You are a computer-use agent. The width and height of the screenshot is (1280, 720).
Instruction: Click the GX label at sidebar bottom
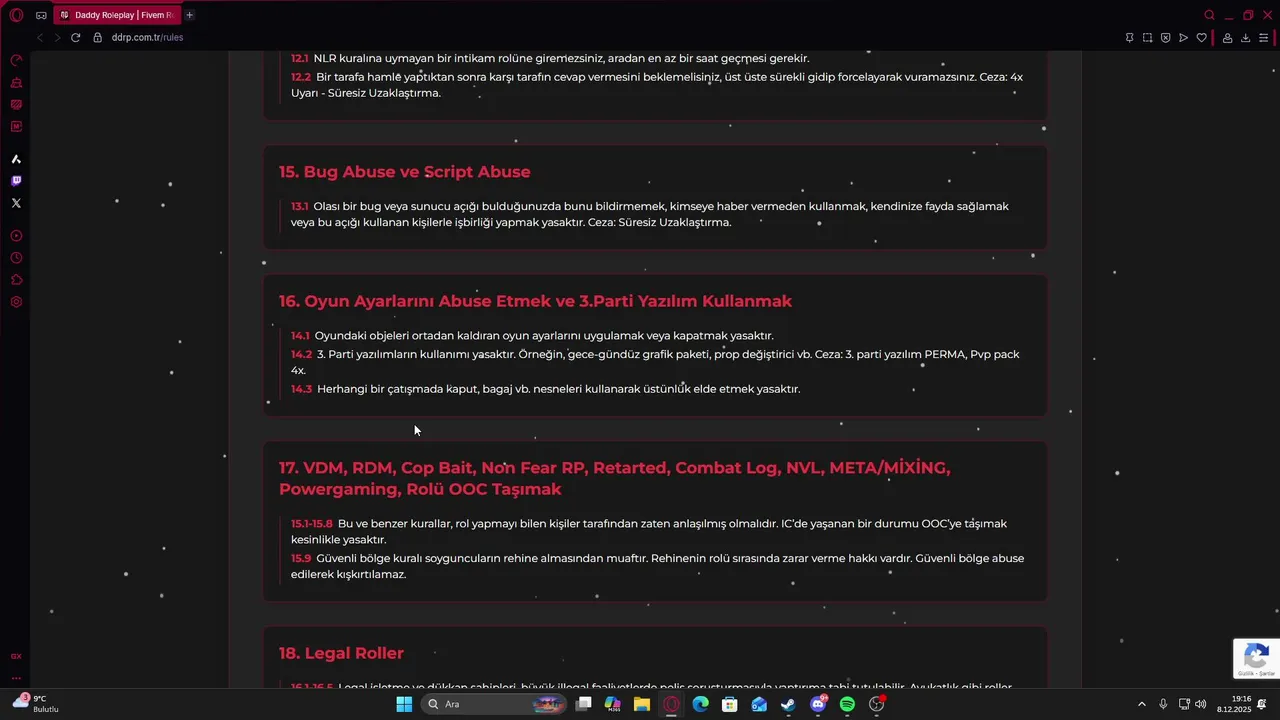(x=16, y=657)
